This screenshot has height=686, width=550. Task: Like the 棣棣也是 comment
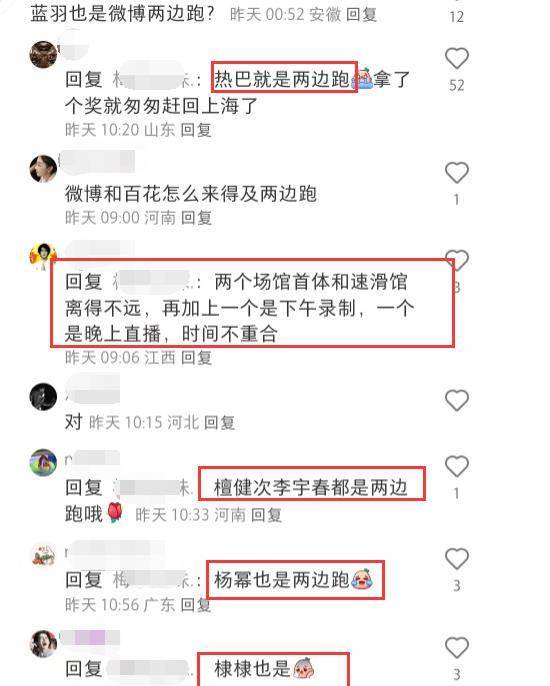[457, 648]
